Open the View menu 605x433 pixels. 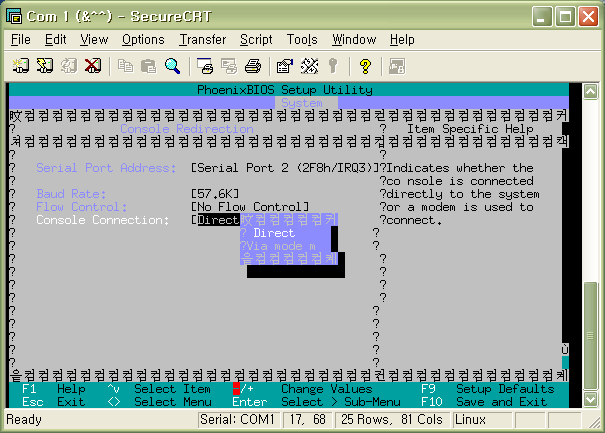pyautogui.click(x=94, y=39)
